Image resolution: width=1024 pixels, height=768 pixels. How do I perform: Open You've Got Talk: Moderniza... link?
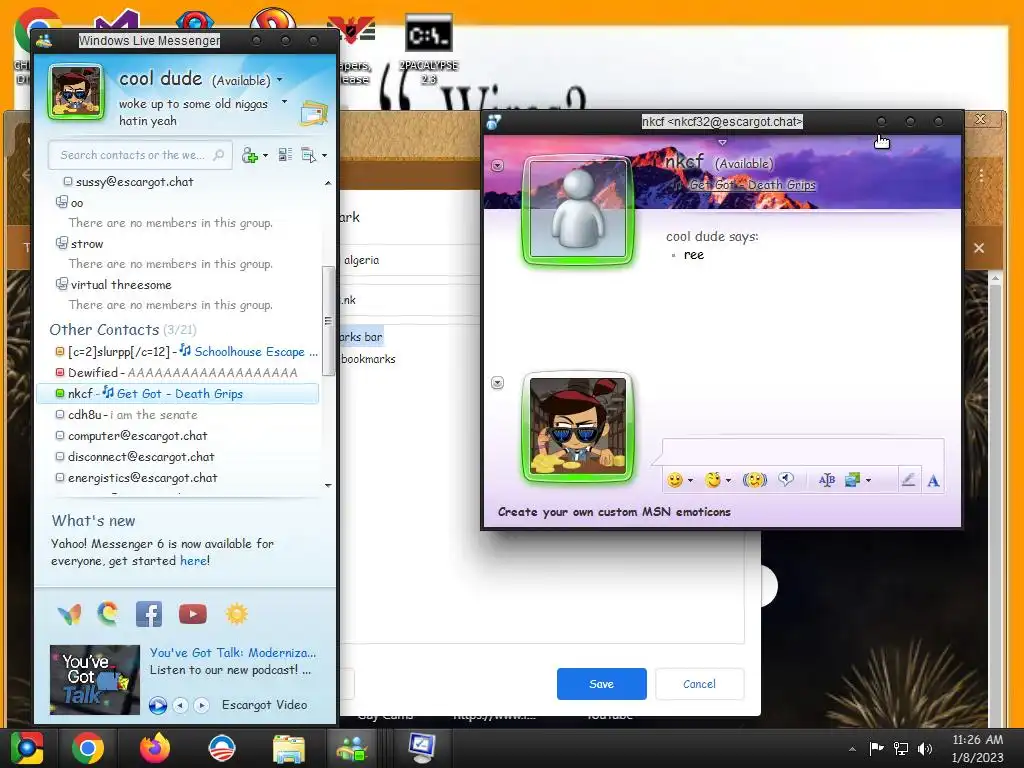point(232,652)
